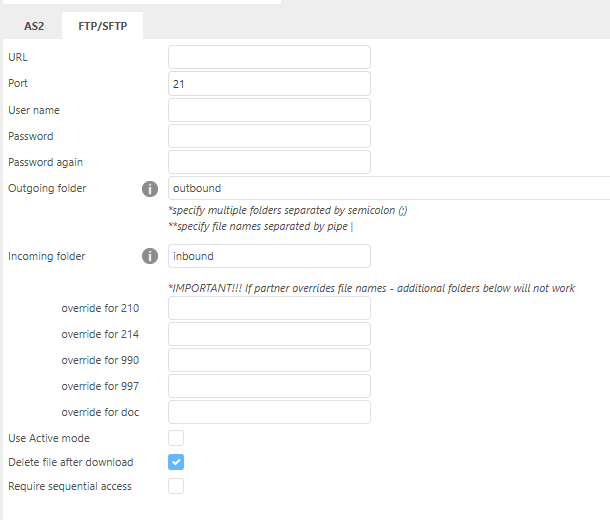Select the override for 214 input
The height and width of the screenshot is (520, 610).
pyautogui.click(x=269, y=334)
